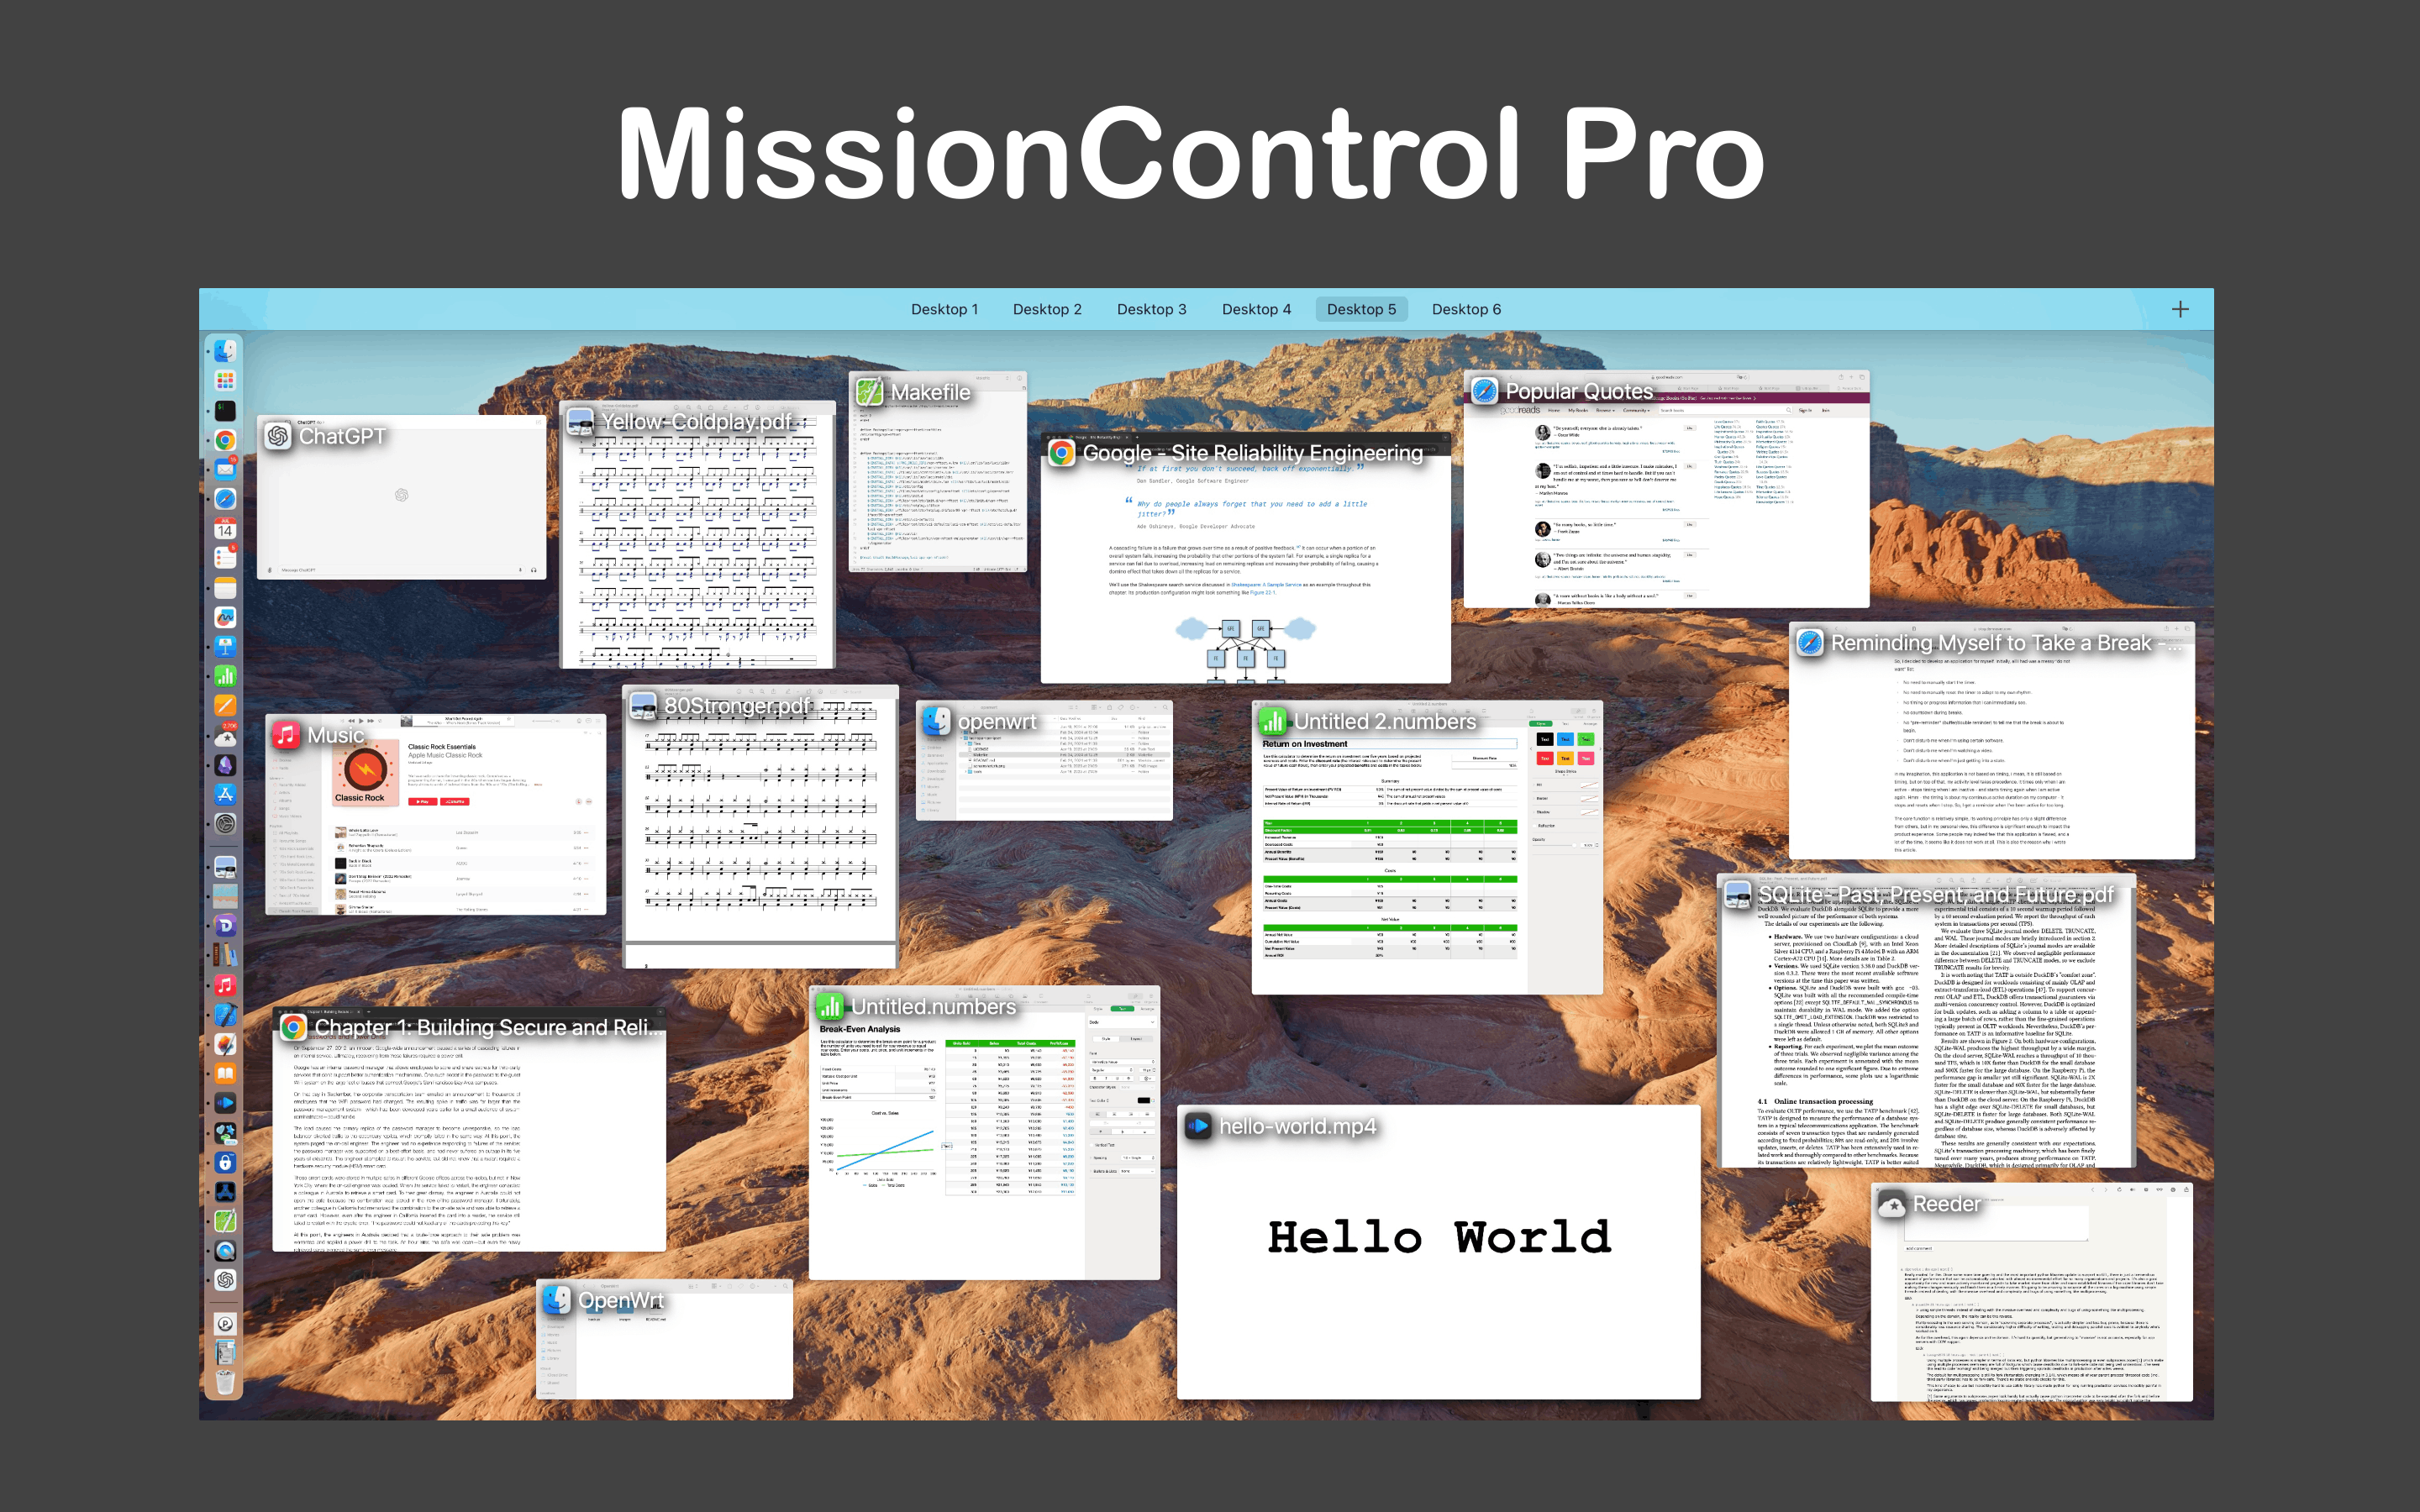Screen dimensions: 2420x1512
Task: Select the Popular Quotes Safari window
Action: pos(1666,489)
